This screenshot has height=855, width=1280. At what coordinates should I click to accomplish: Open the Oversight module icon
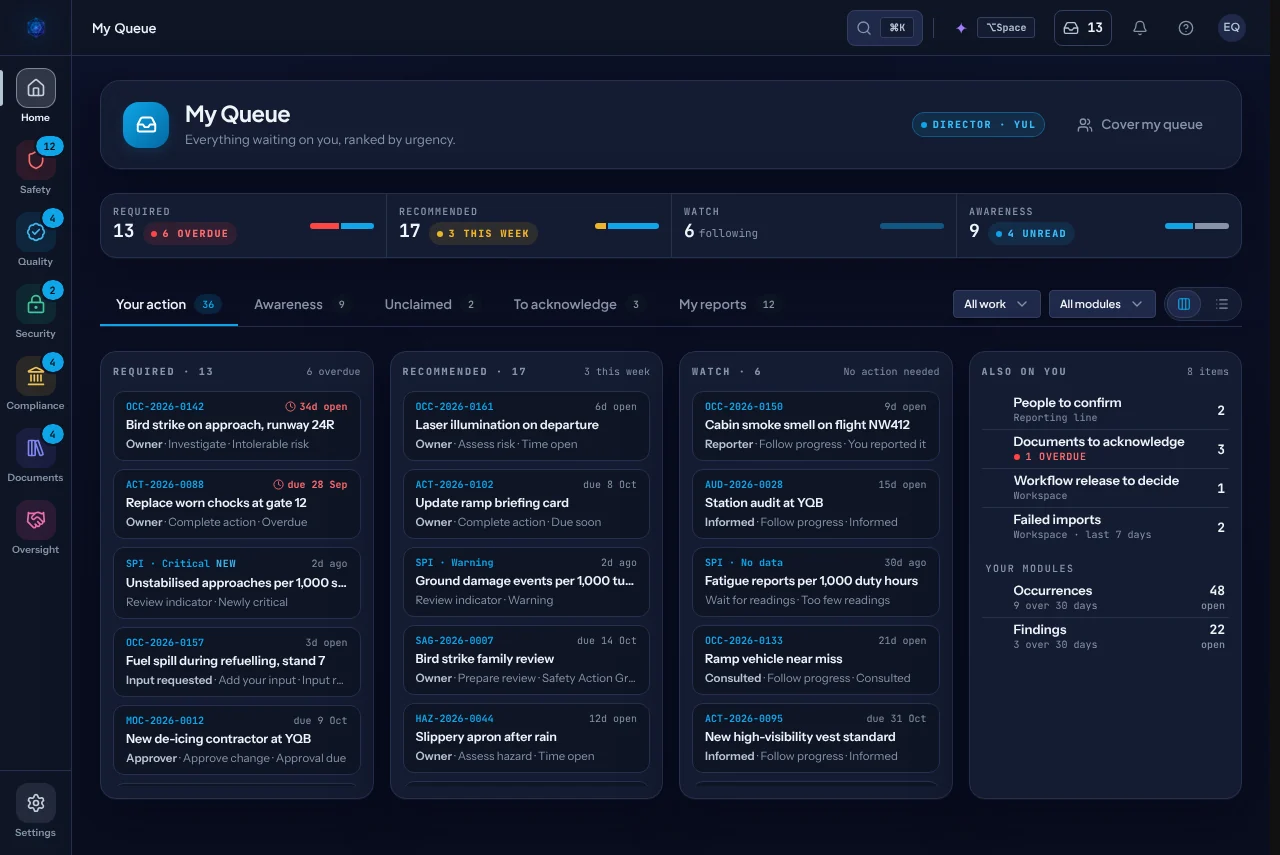click(36, 520)
